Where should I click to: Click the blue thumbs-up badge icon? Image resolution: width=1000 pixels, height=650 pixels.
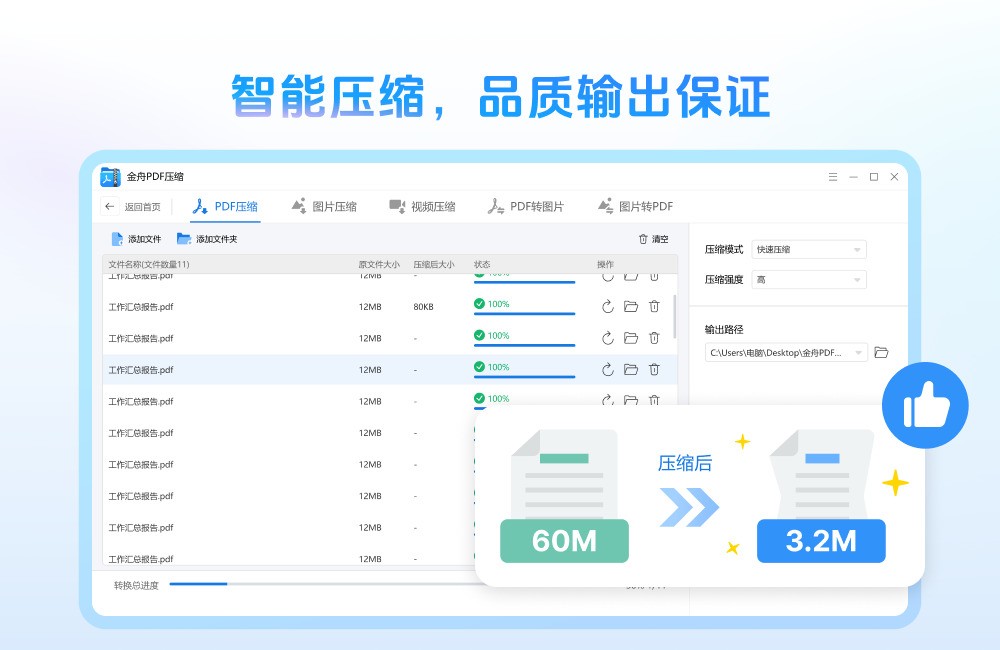point(925,406)
